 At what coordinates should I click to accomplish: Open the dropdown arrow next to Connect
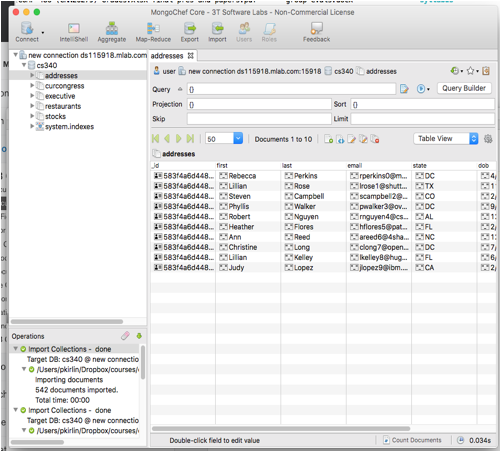[43, 33]
